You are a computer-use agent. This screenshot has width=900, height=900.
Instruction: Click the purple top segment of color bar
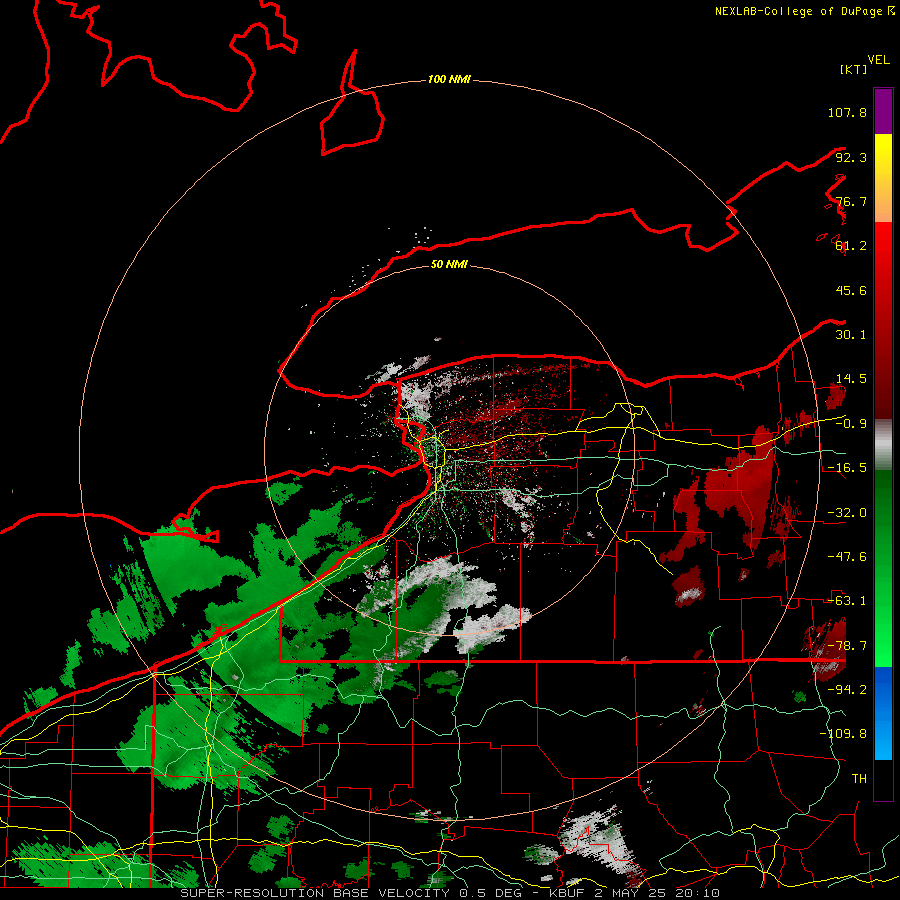883,111
